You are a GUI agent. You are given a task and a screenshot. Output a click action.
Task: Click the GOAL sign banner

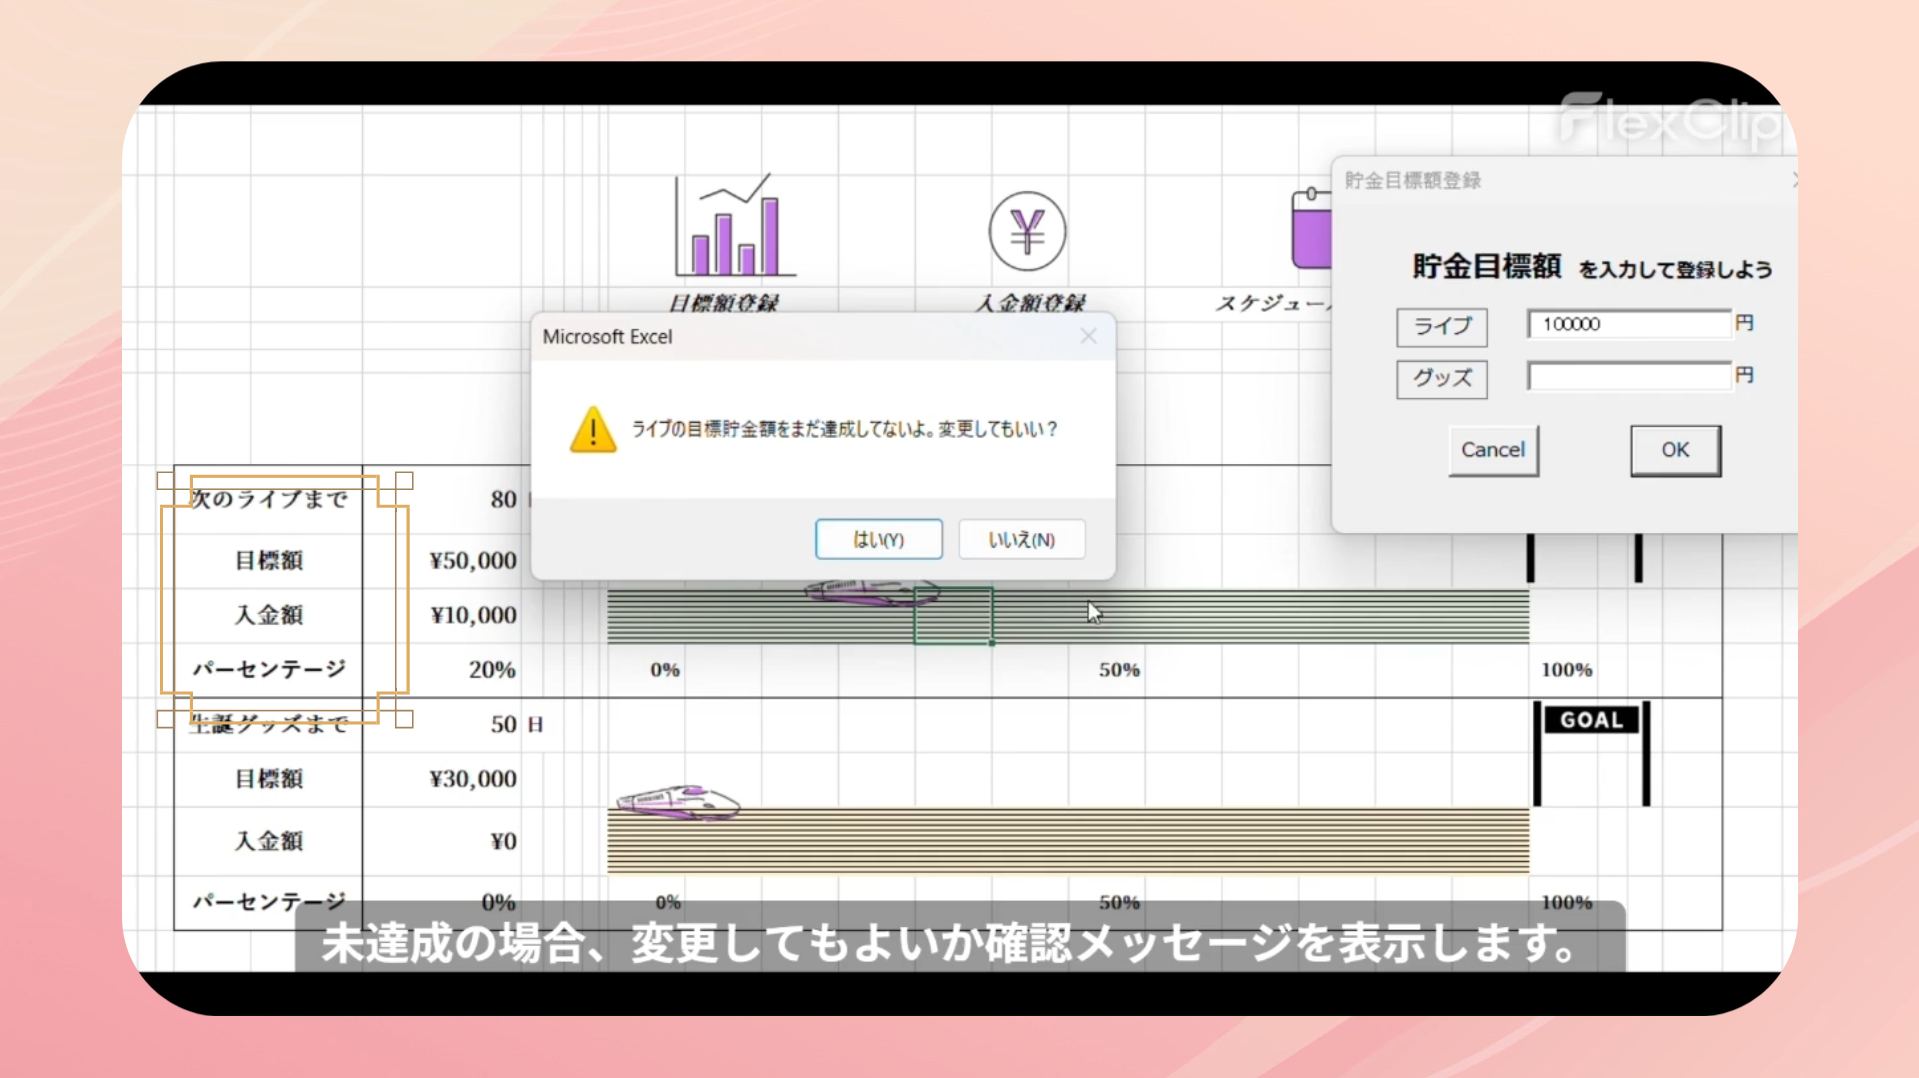(x=1591, y=720)
